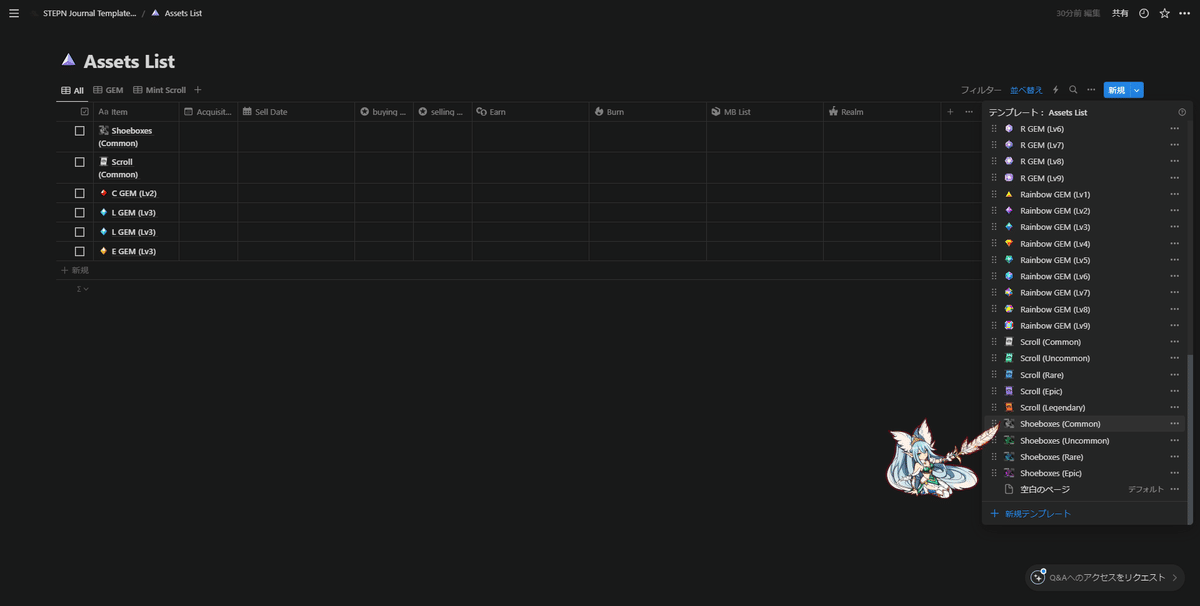Open the Acquisition date column header menu

coord(208,112)
